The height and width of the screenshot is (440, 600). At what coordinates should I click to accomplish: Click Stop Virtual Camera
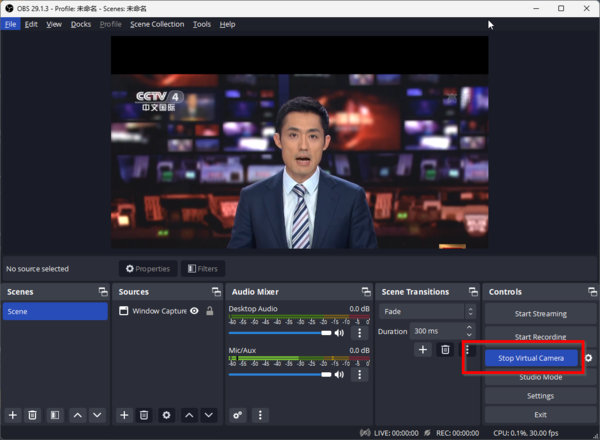click(x=531, y=358)
